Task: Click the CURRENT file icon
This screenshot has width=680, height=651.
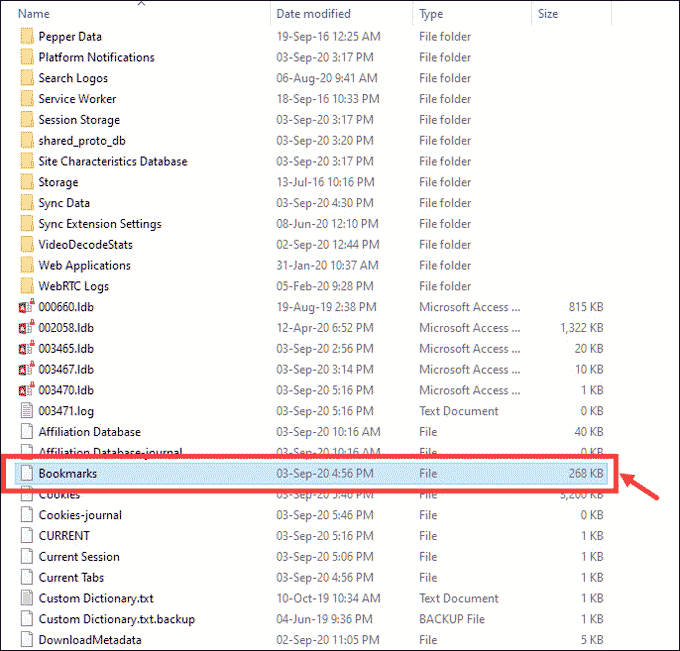Action: pos(27,535)
